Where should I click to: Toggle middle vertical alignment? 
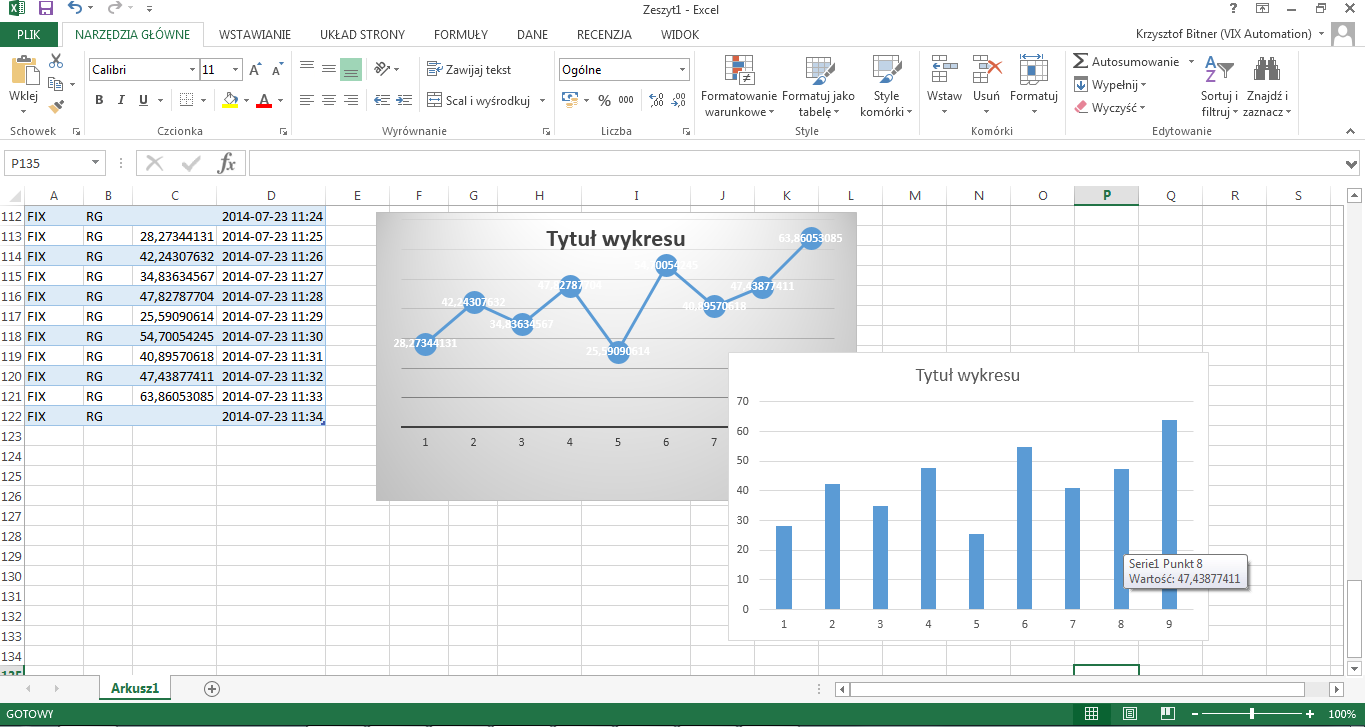point(328,69)
